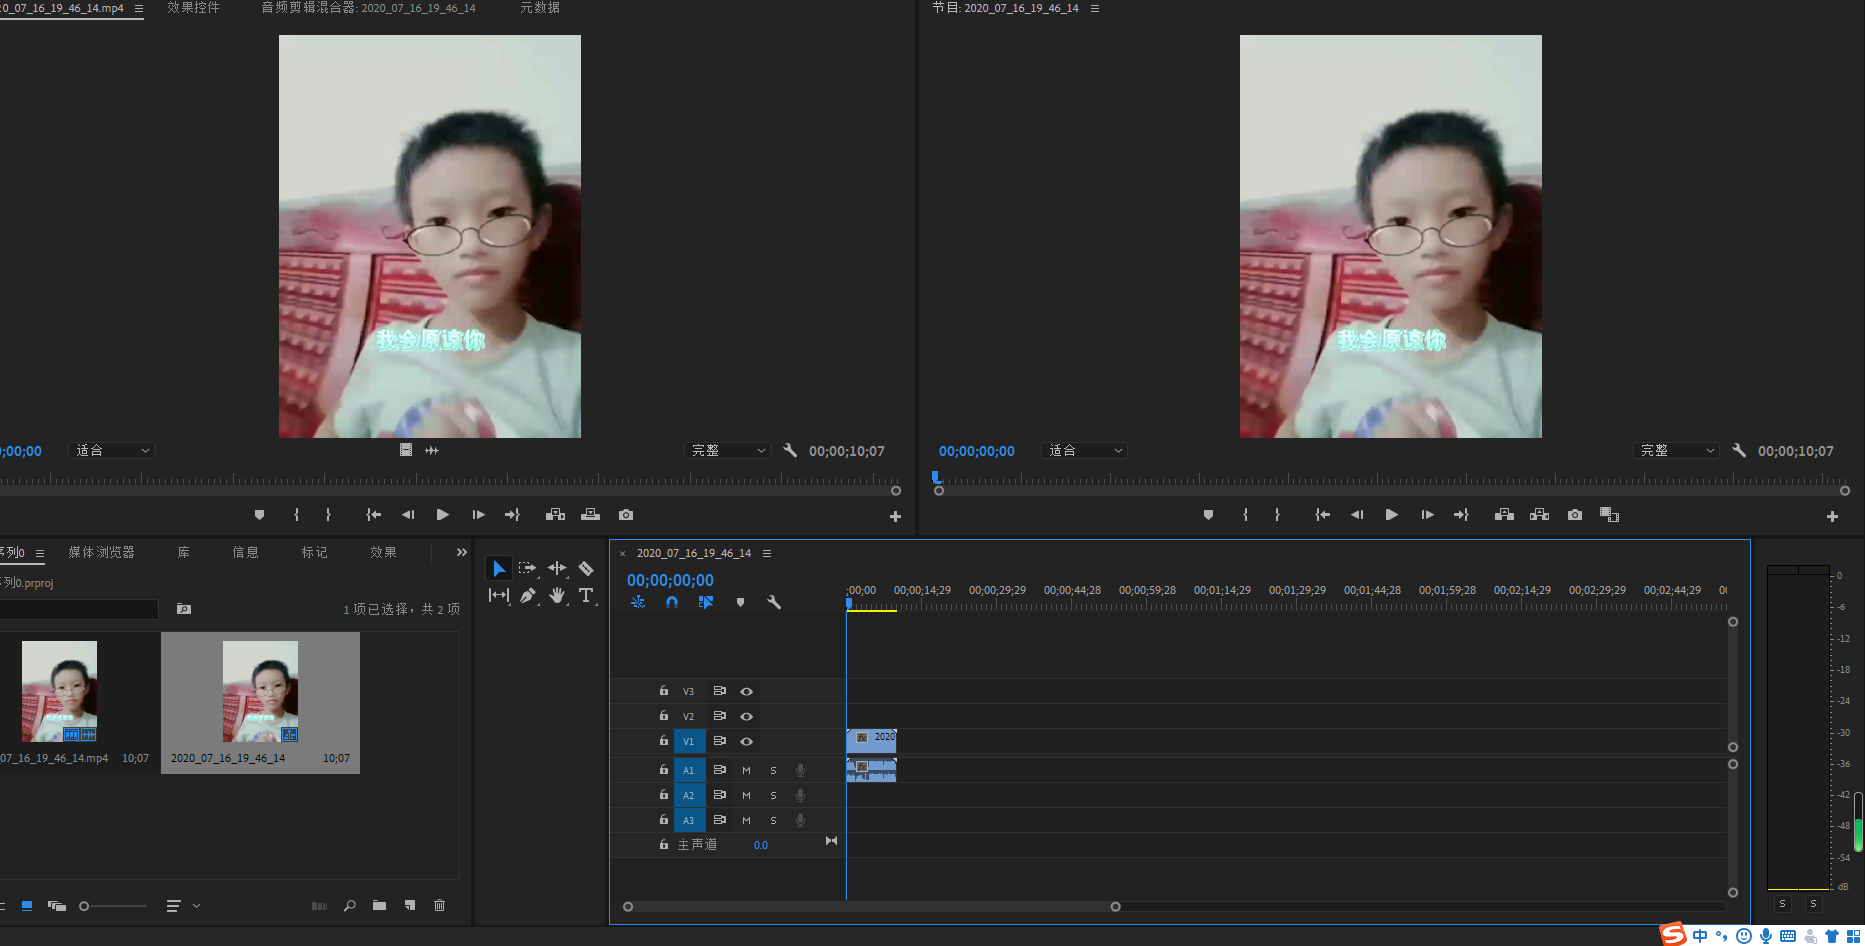The height and width of the screenshot is (946, 1865).
Task: Open Source monitor zoom dropdown 适合
Action: coord(112,451)
